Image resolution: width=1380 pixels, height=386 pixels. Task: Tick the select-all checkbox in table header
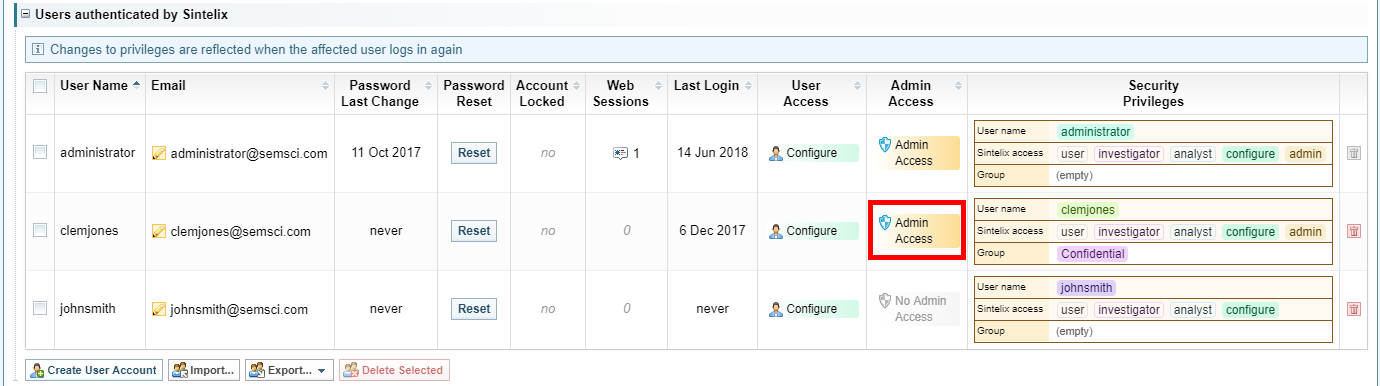pyautogui.click(x=40, y=86)
